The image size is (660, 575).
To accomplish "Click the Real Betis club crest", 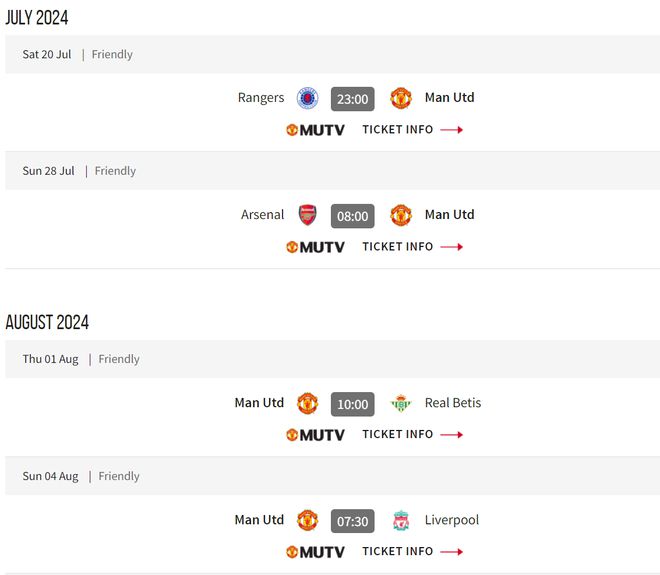I will (x=401, y=403).
